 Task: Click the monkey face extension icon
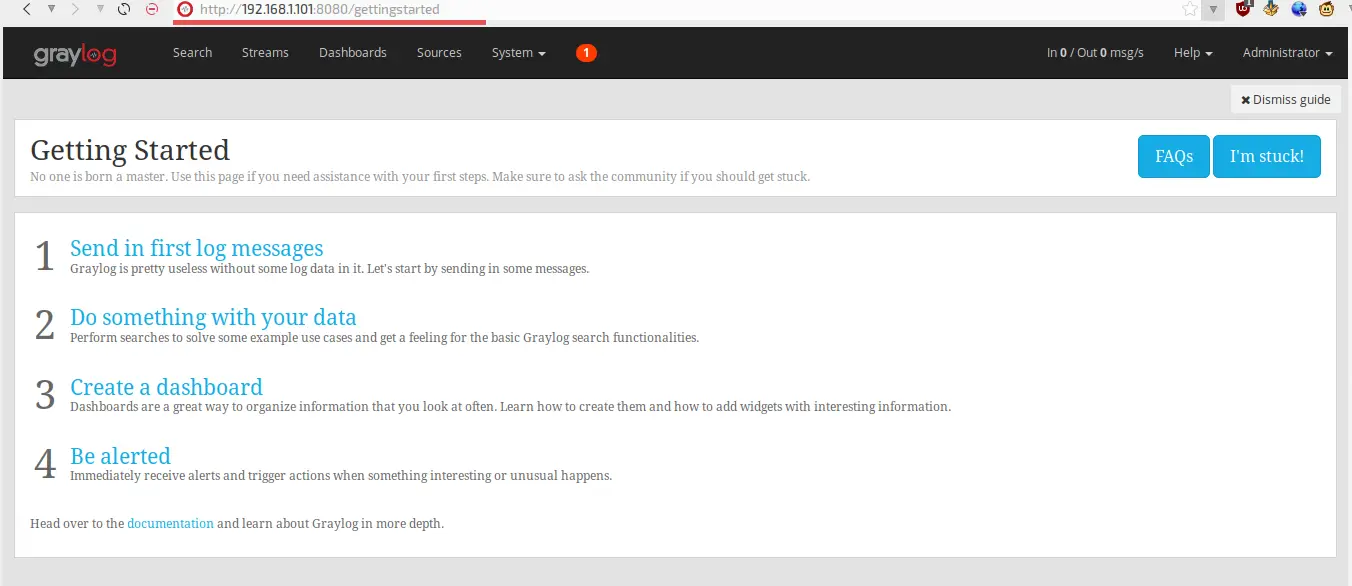1327,9
